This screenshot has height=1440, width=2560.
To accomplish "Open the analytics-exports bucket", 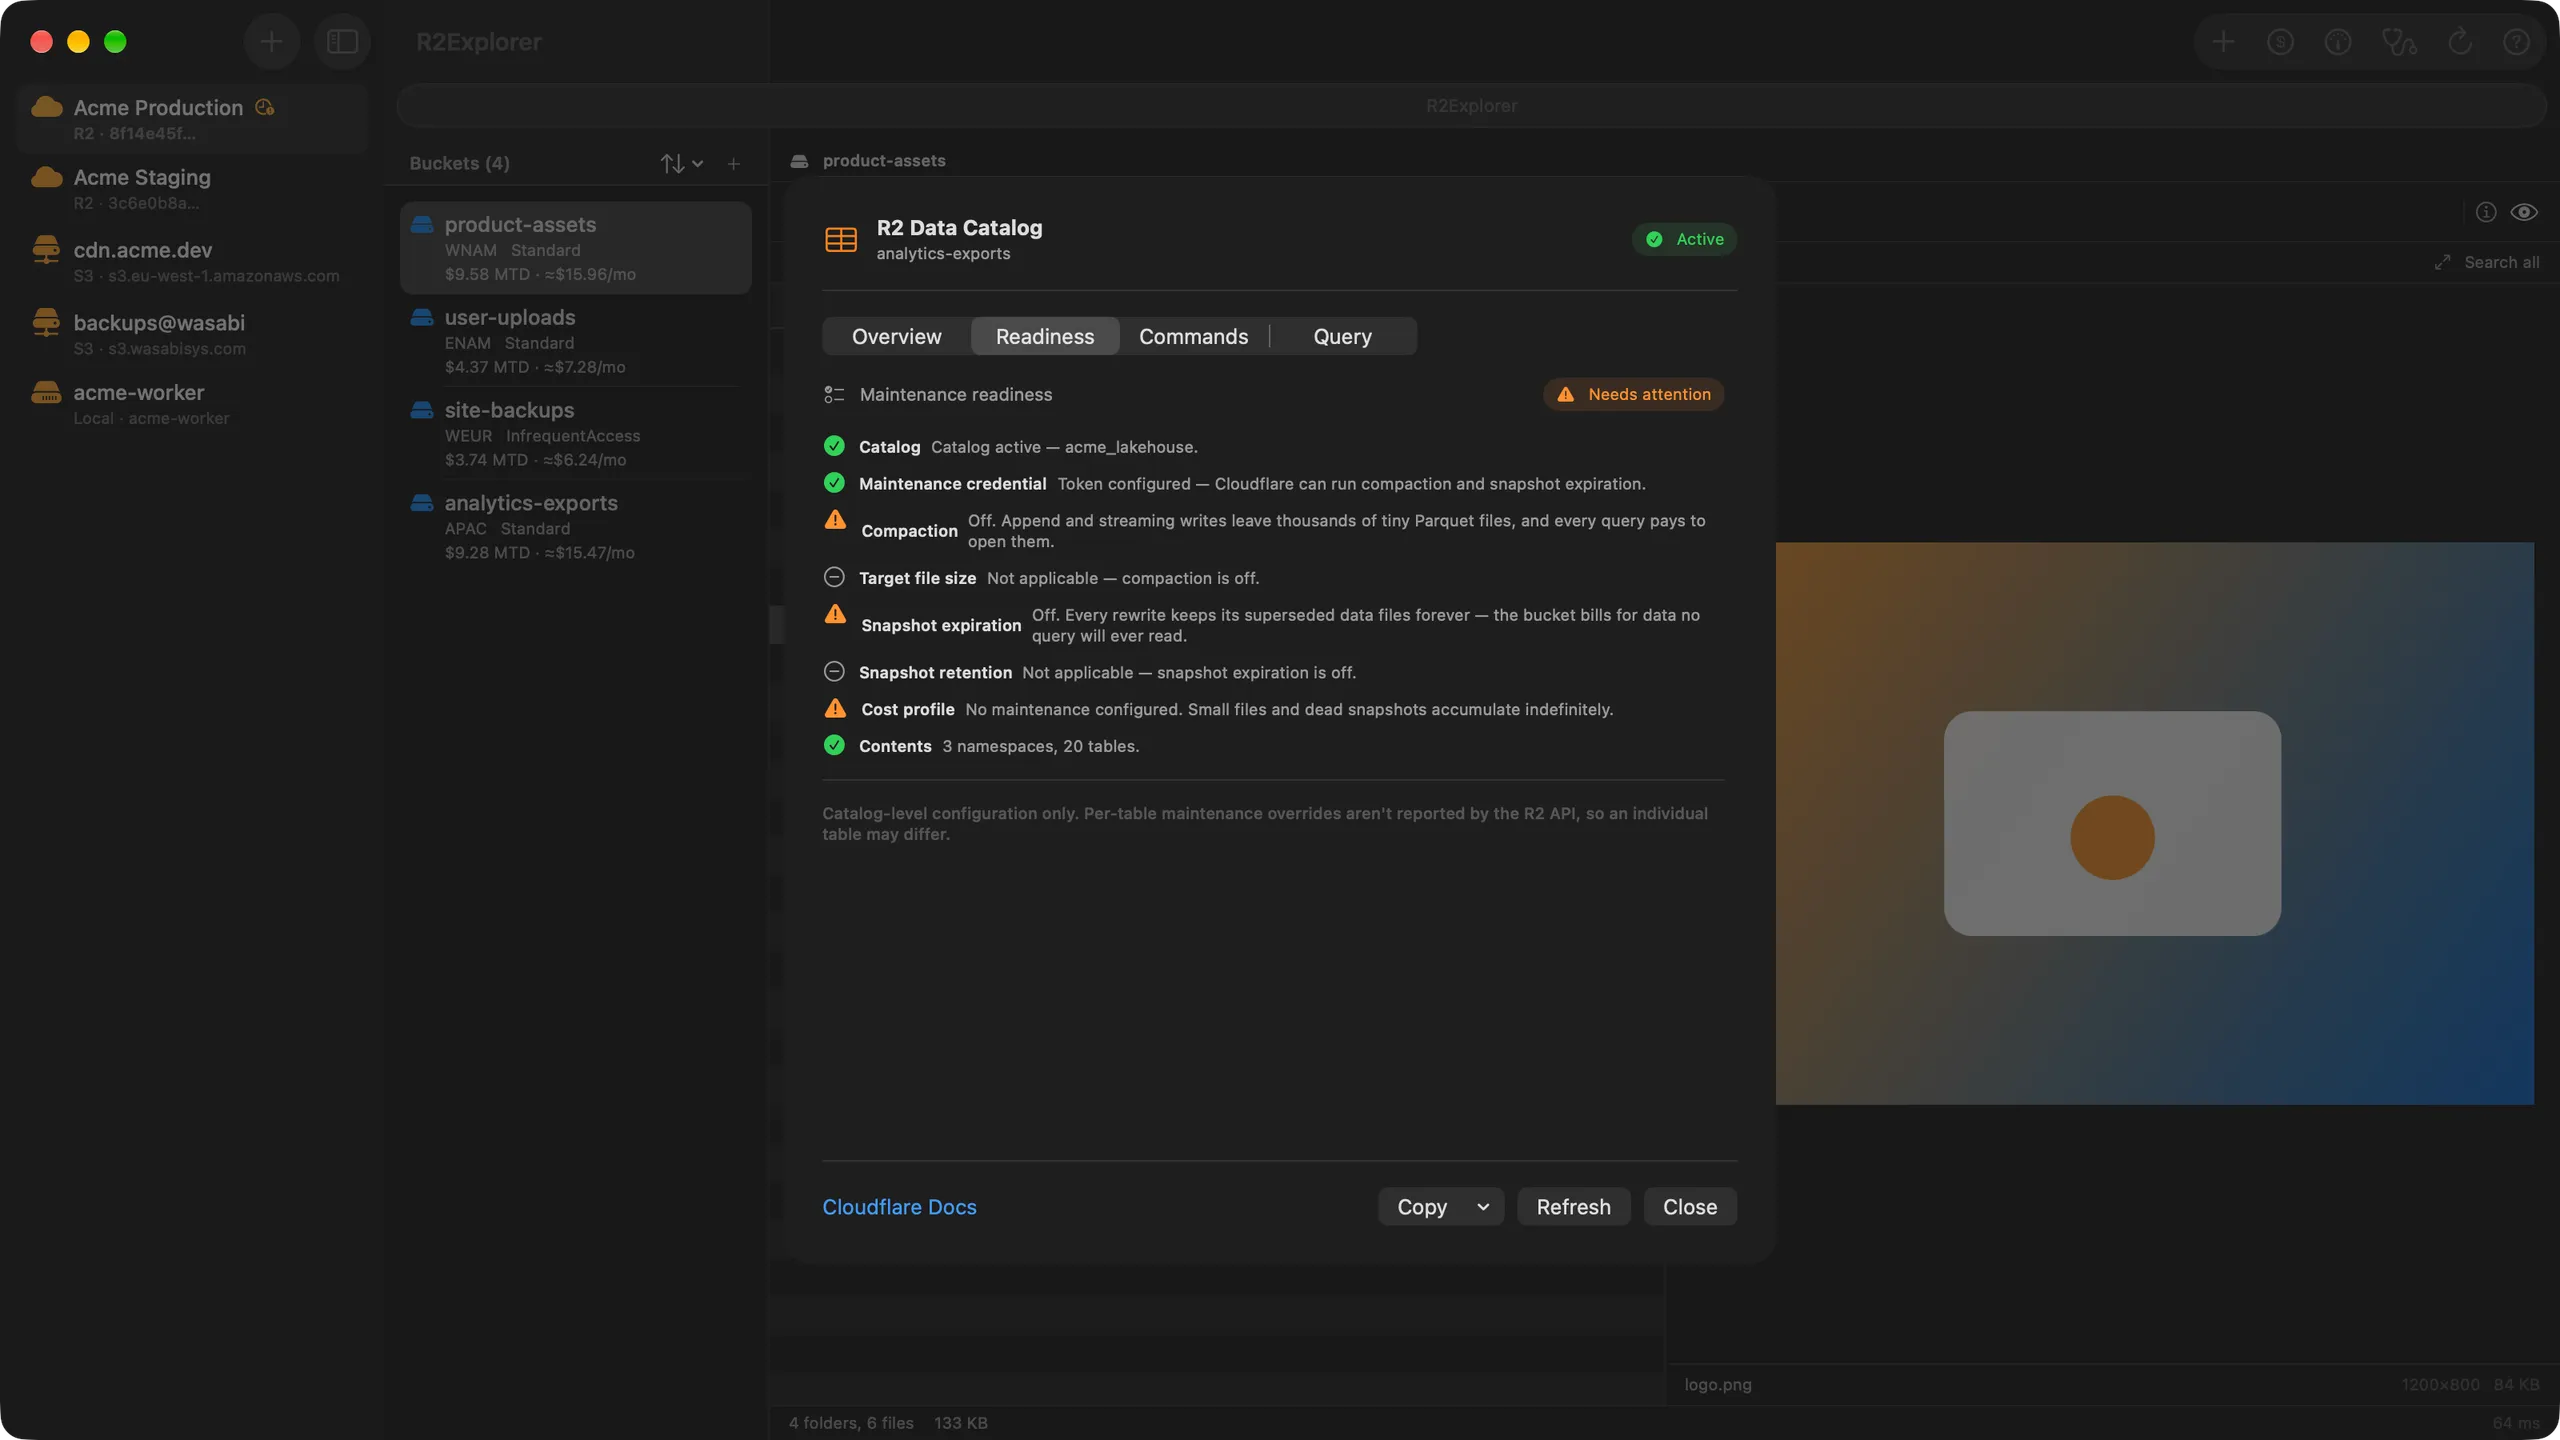I will [x=576, y=527].
